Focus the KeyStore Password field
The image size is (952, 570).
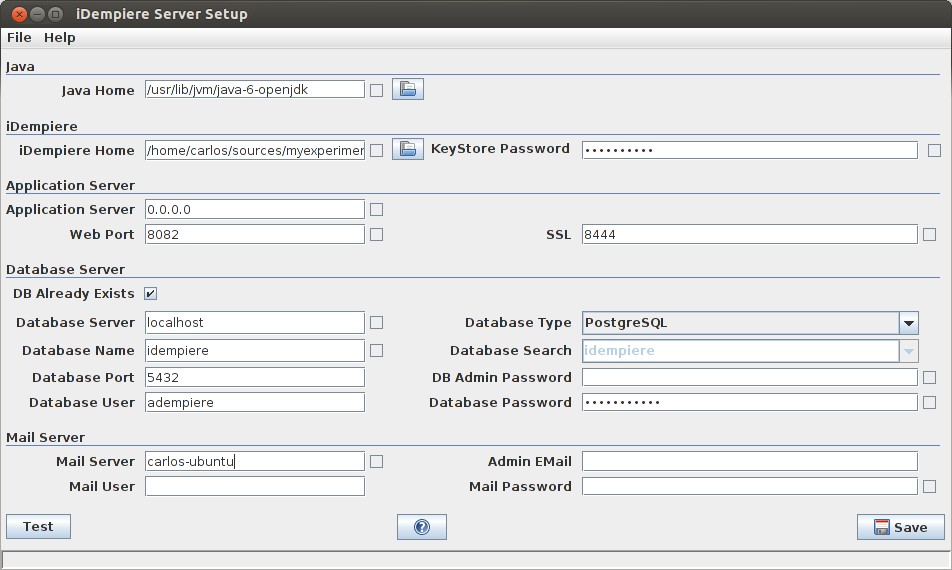point(750,150)
